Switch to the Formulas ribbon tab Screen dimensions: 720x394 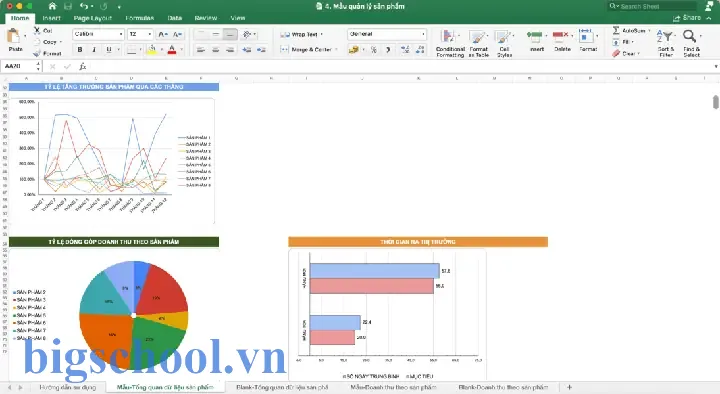click(140, 18)
